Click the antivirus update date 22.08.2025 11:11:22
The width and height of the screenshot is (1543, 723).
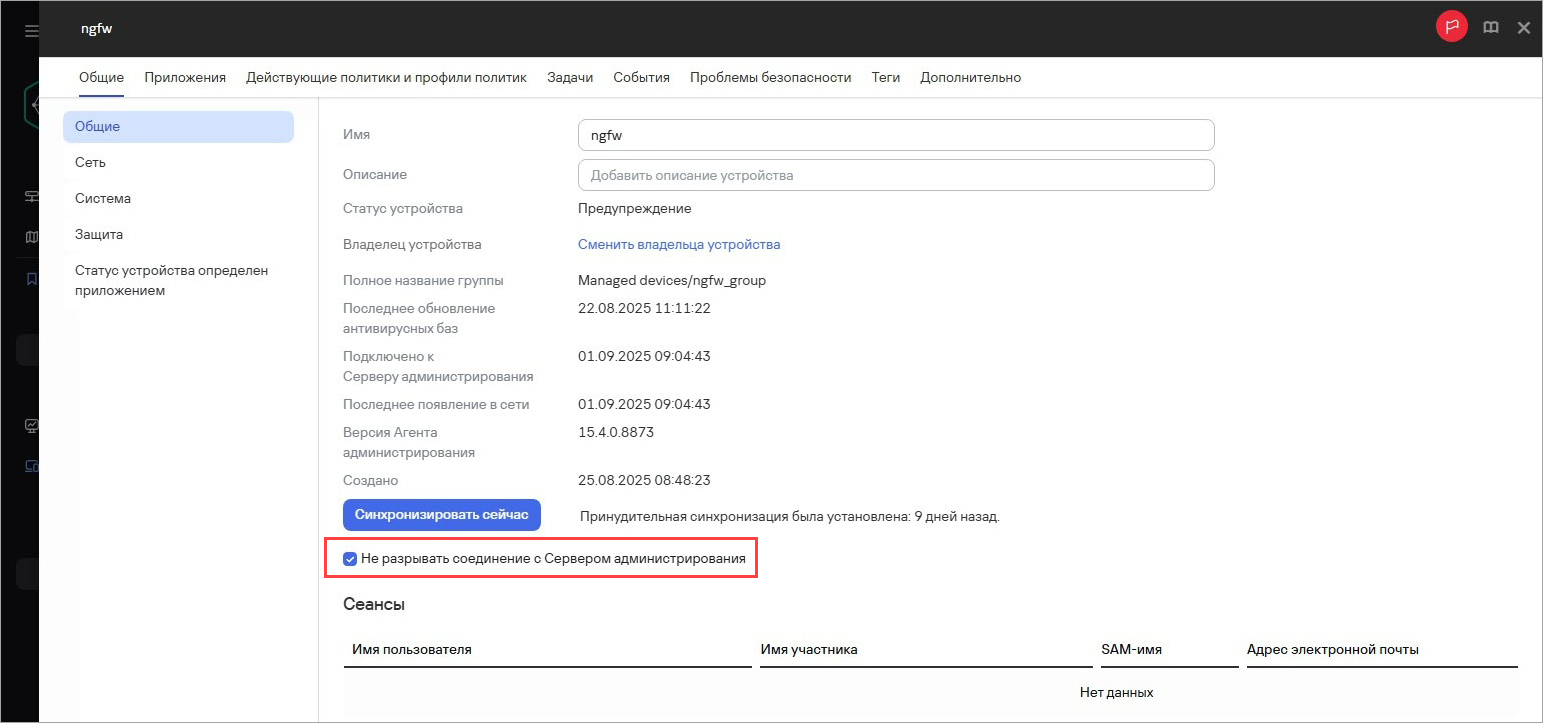pos(644,309)
